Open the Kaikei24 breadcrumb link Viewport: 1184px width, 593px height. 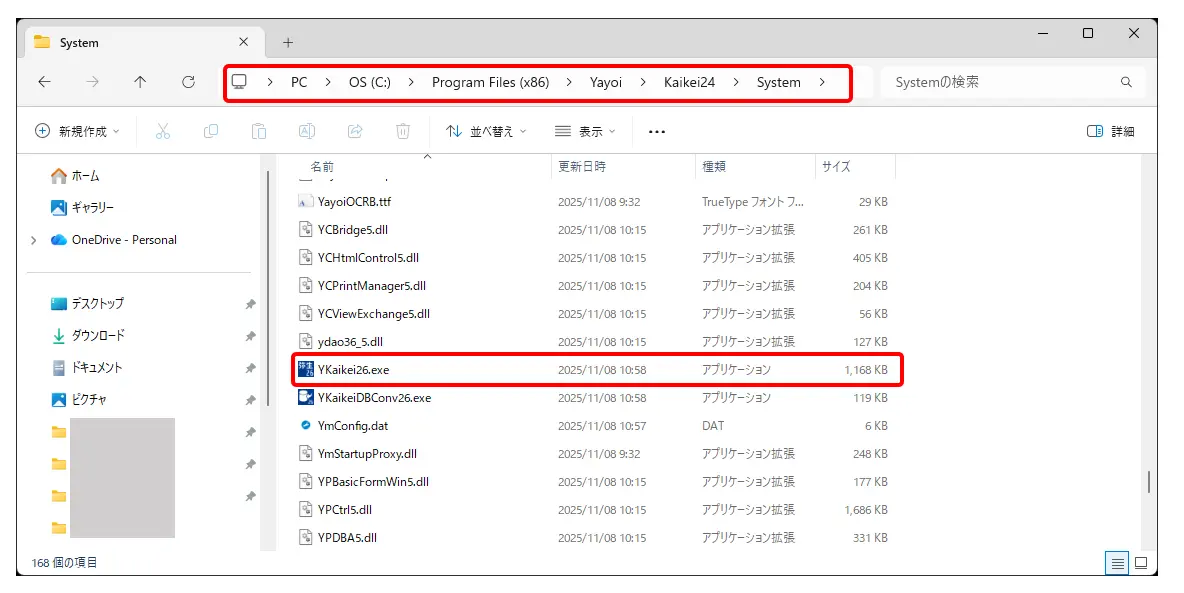coord(688,82)
